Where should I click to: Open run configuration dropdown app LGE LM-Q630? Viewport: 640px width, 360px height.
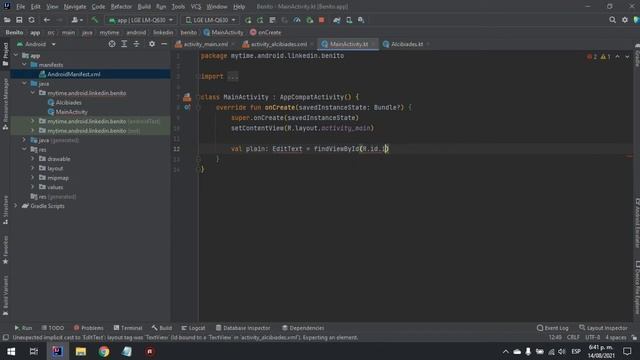point(141,20)
